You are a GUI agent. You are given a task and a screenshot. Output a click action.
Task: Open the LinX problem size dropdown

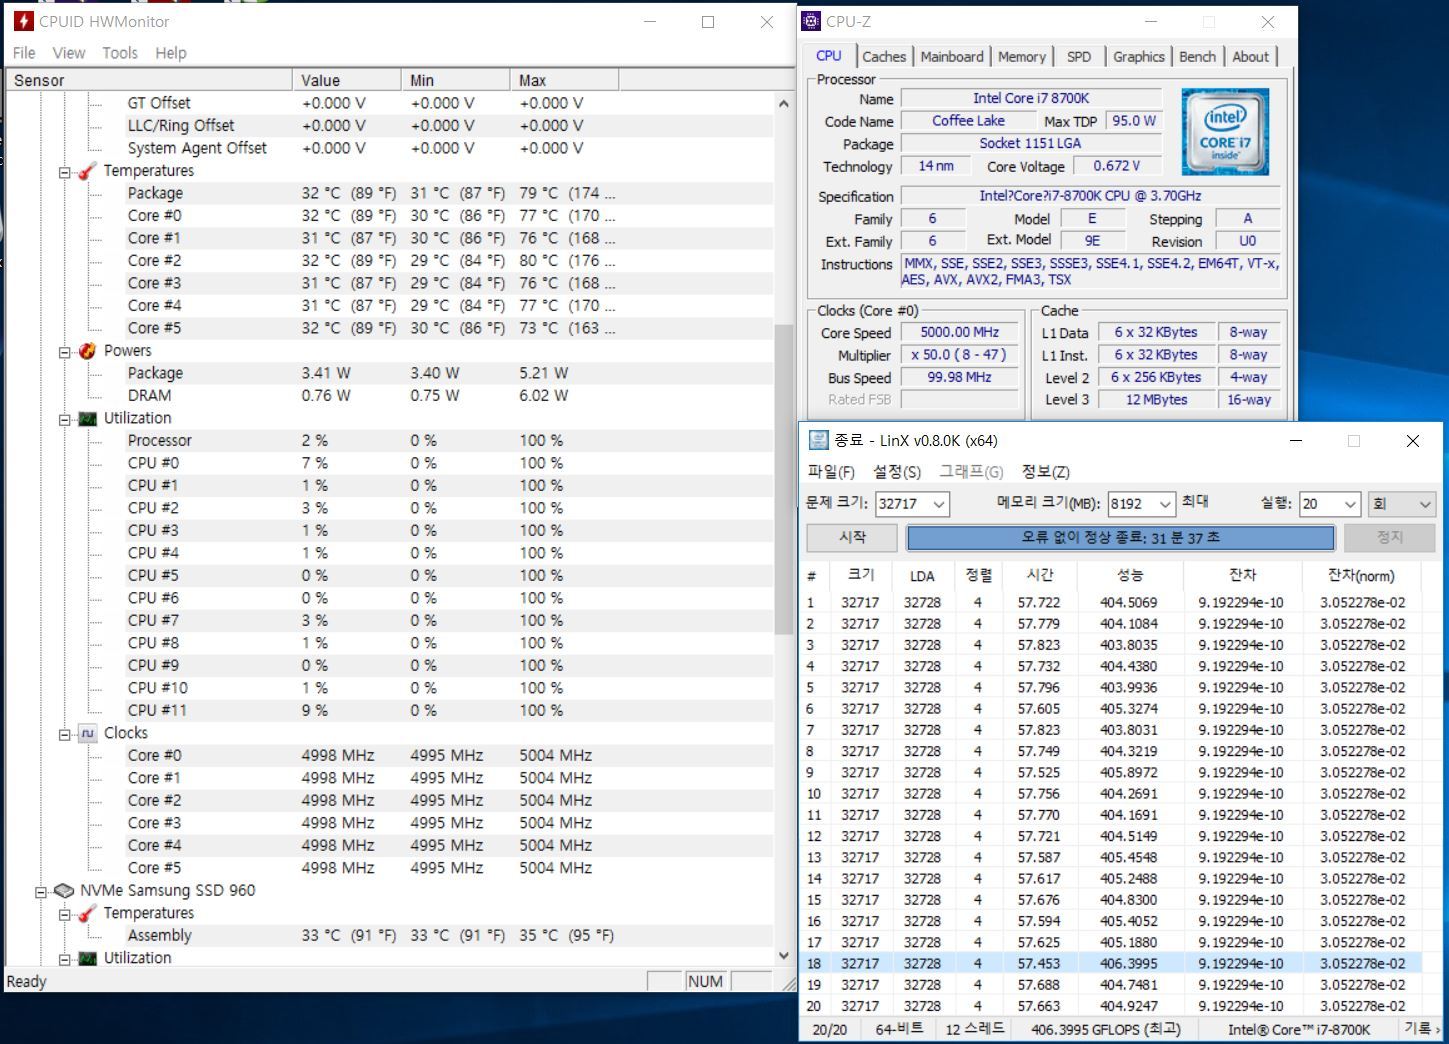click(x=938, y=504)
